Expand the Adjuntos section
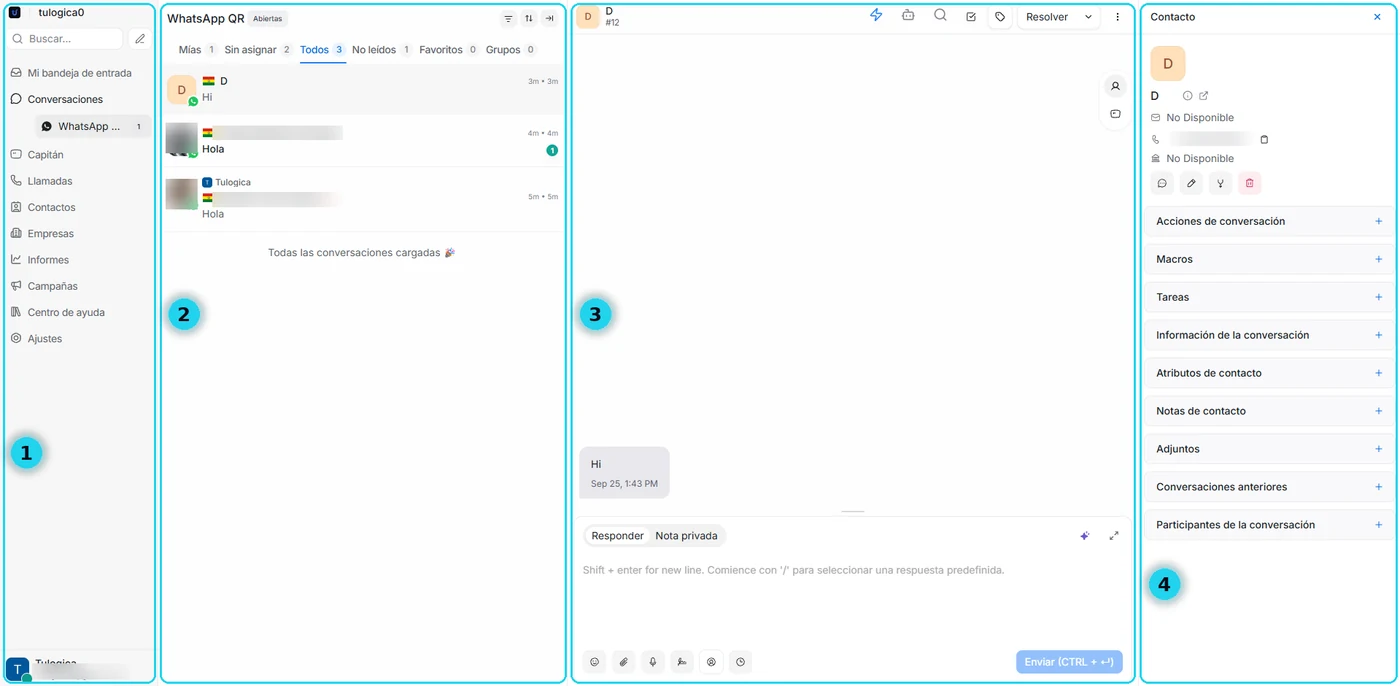 click(1267, 449)
